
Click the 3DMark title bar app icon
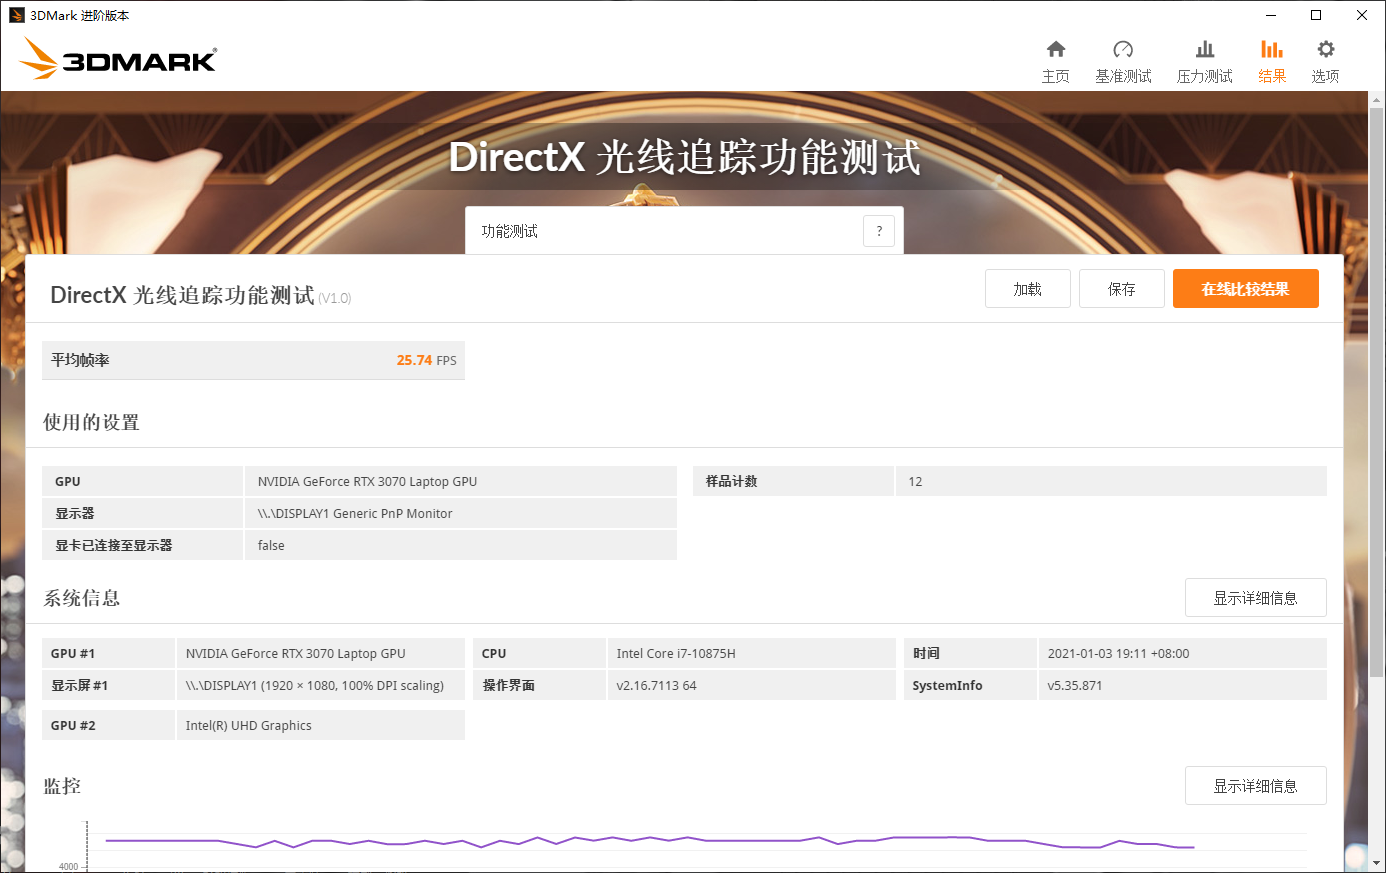pos(16,15)
